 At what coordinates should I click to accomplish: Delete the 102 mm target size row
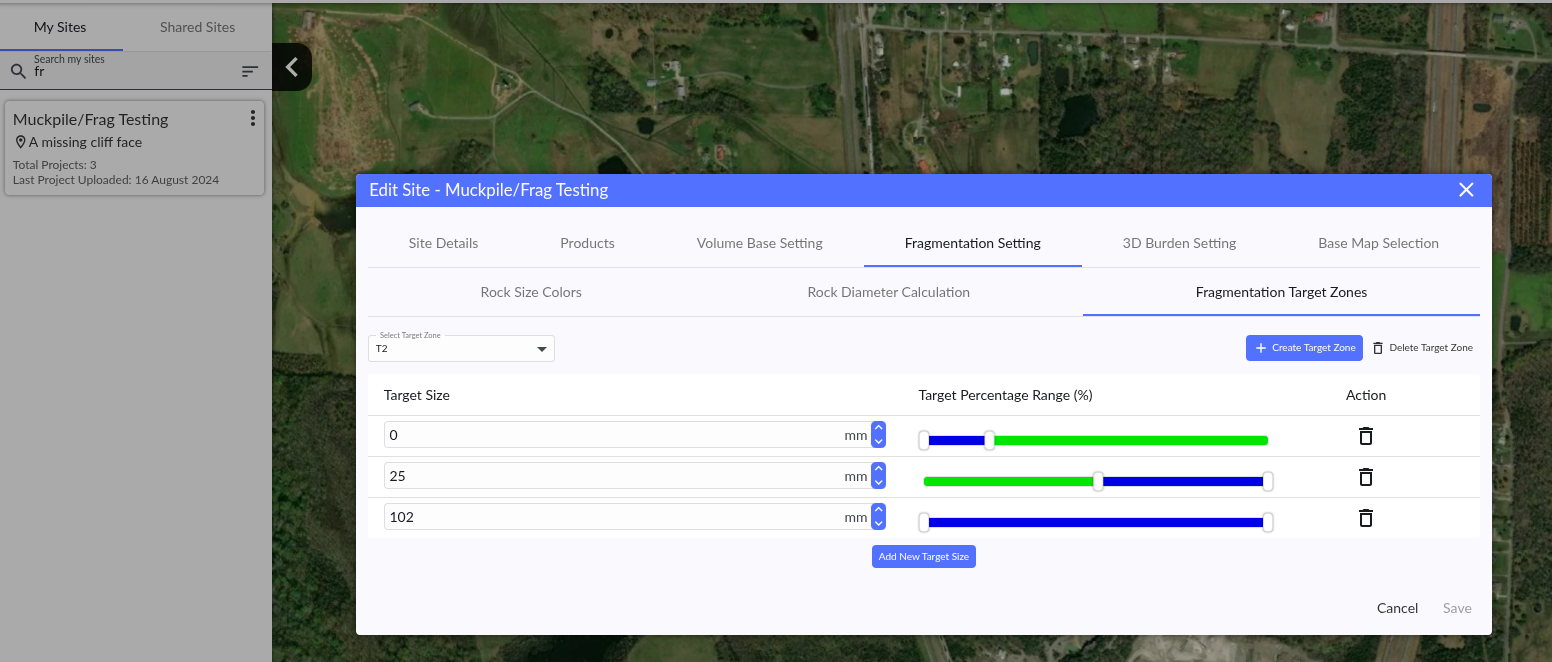point(1365,518)
